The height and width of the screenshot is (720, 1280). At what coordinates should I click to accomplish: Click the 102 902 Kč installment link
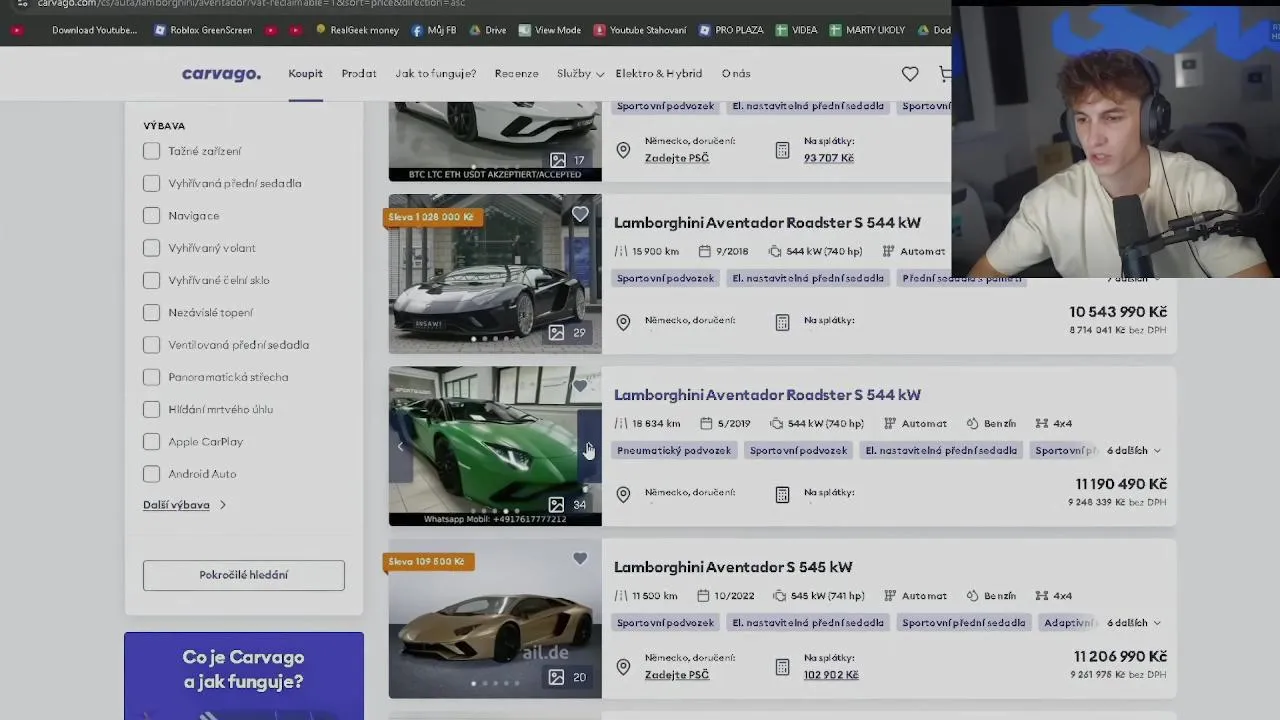pyautogui.click(x=831, y=675)
